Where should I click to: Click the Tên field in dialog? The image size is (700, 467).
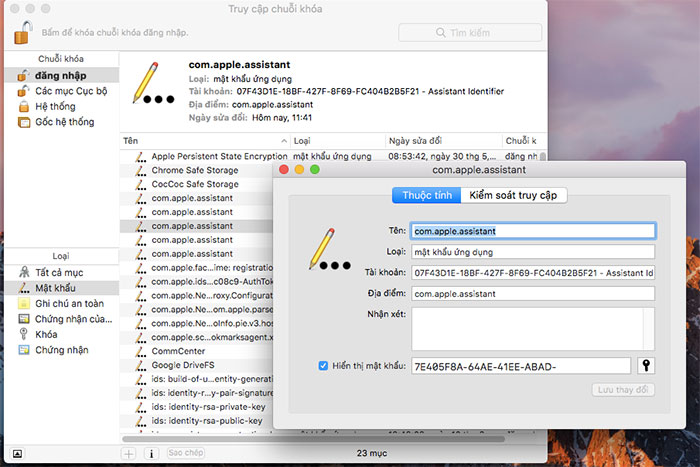point(533,231)
